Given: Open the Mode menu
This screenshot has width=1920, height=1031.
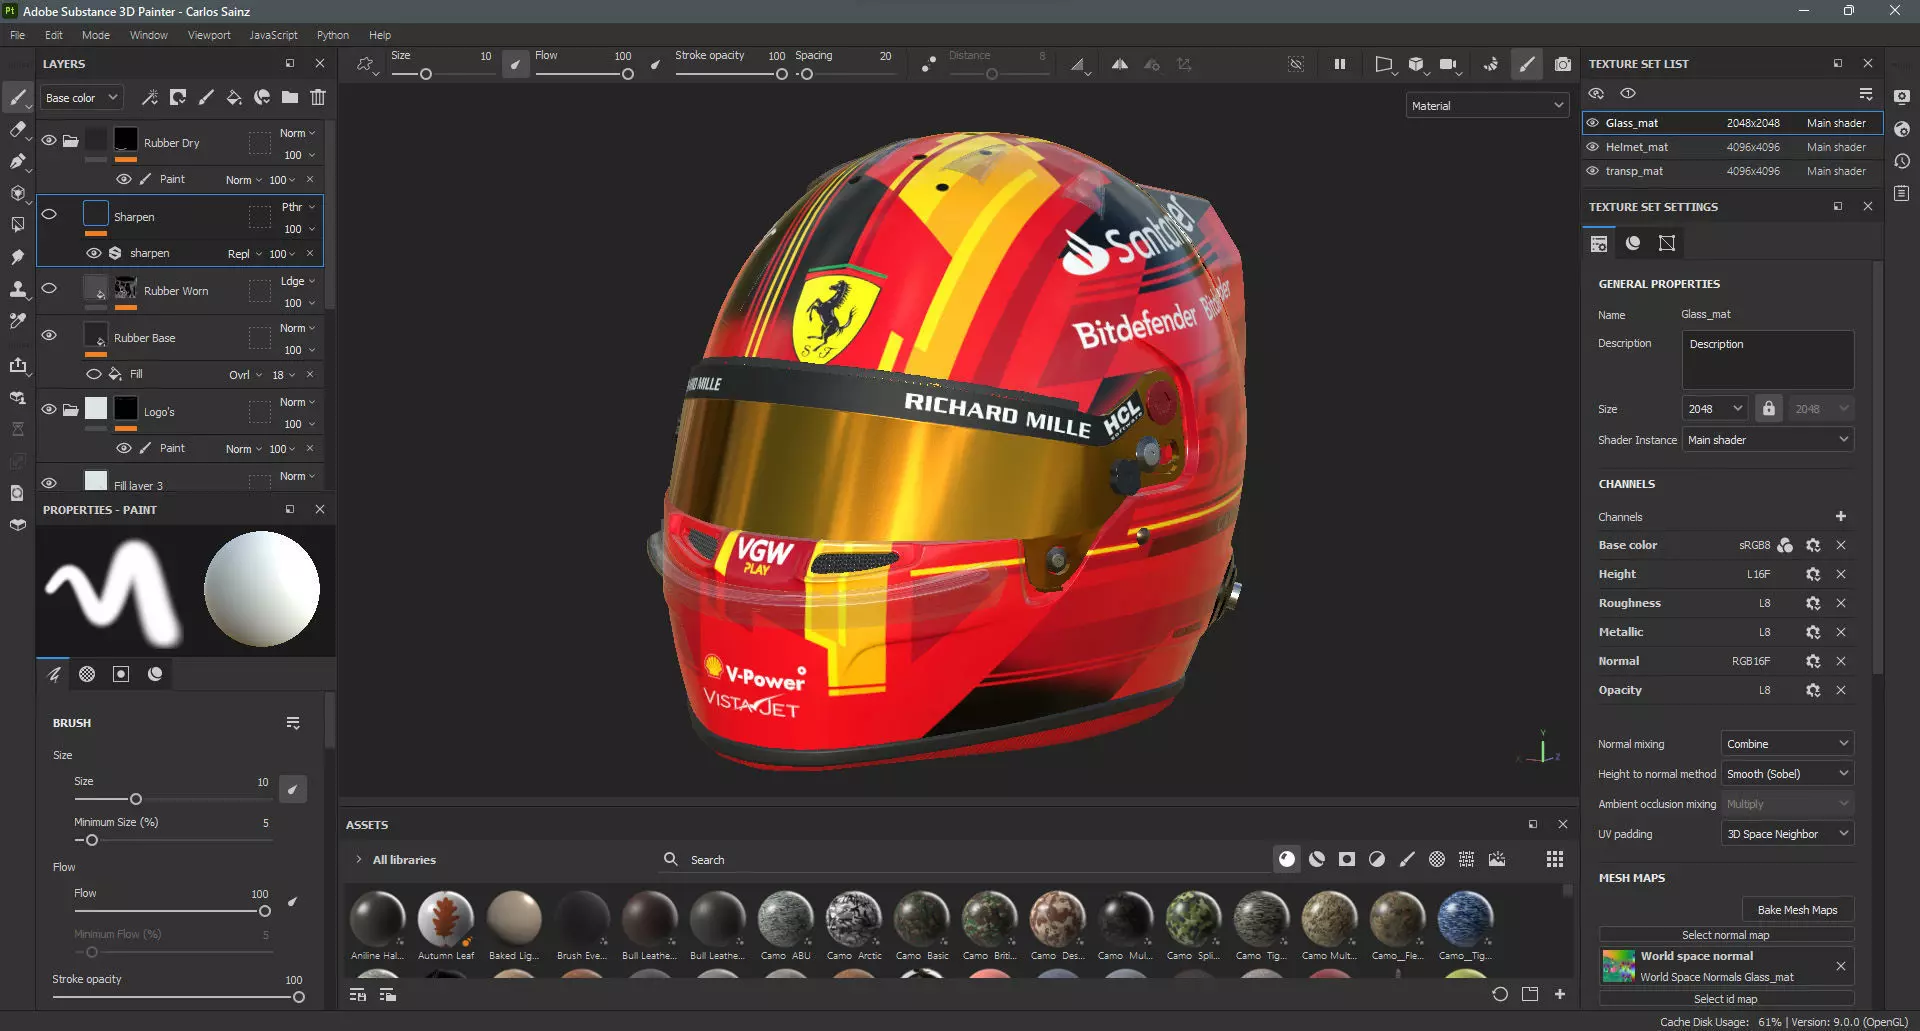Looking at the screenshot, I should pos(96,35).
